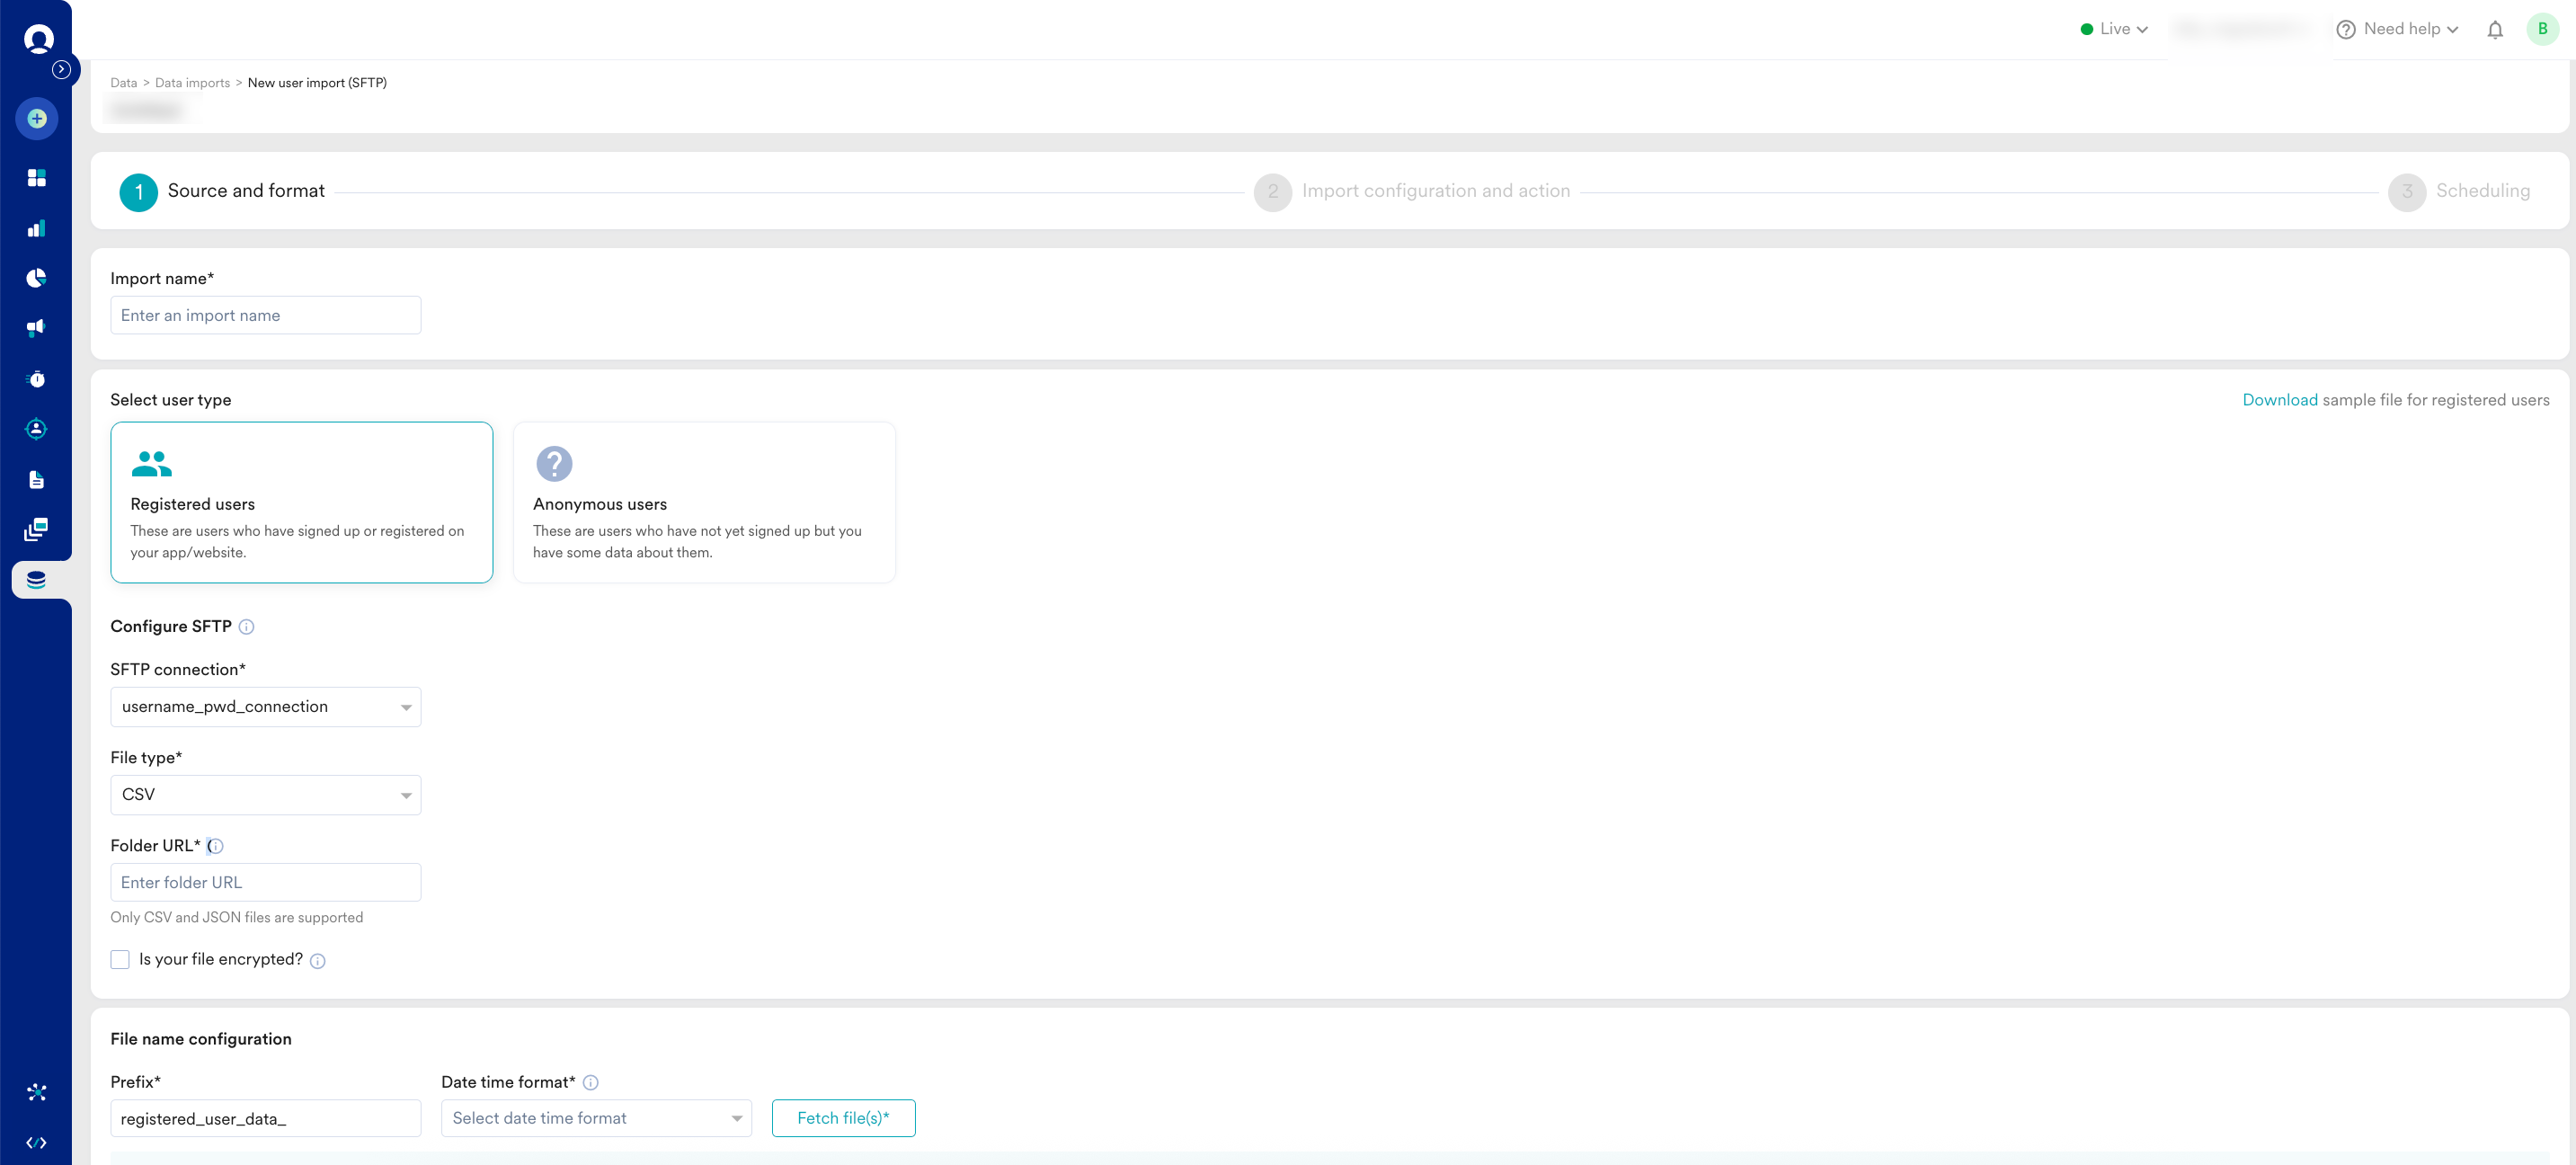The image size is (2576, 1165).
Task: Go to the Data imports breadcrumb
Action: click(192, 83)
